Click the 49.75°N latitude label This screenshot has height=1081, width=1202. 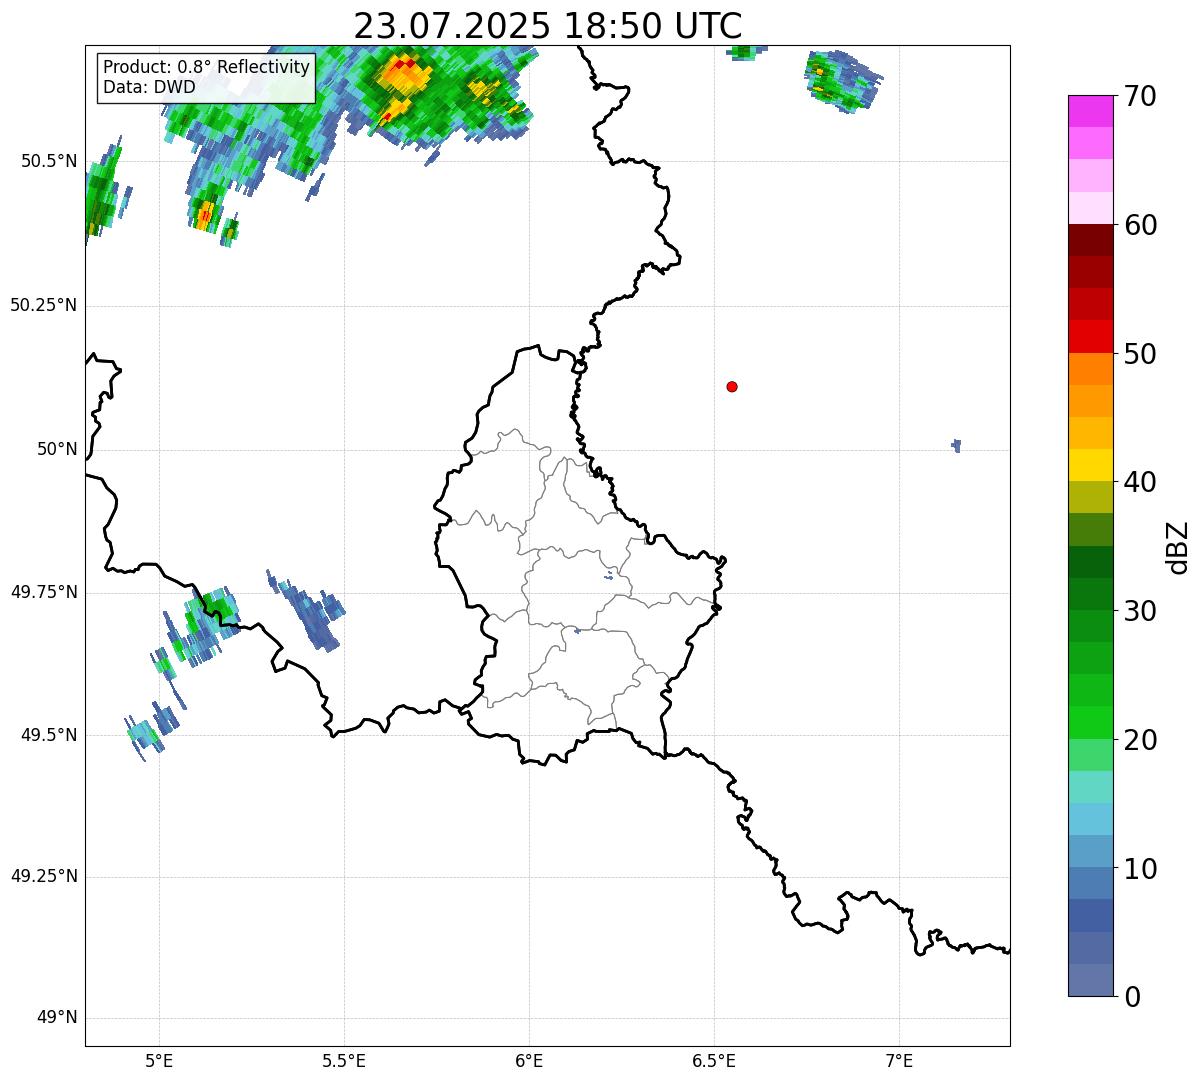(x=44, y=592)
